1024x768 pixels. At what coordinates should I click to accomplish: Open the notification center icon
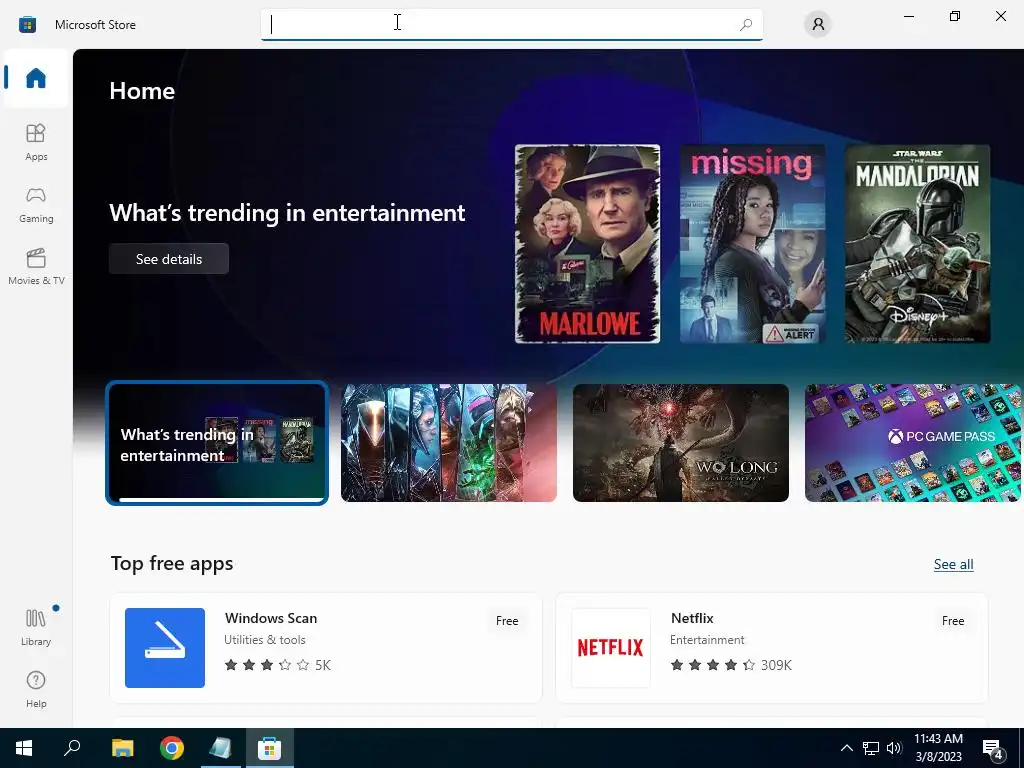pos(993,748)
